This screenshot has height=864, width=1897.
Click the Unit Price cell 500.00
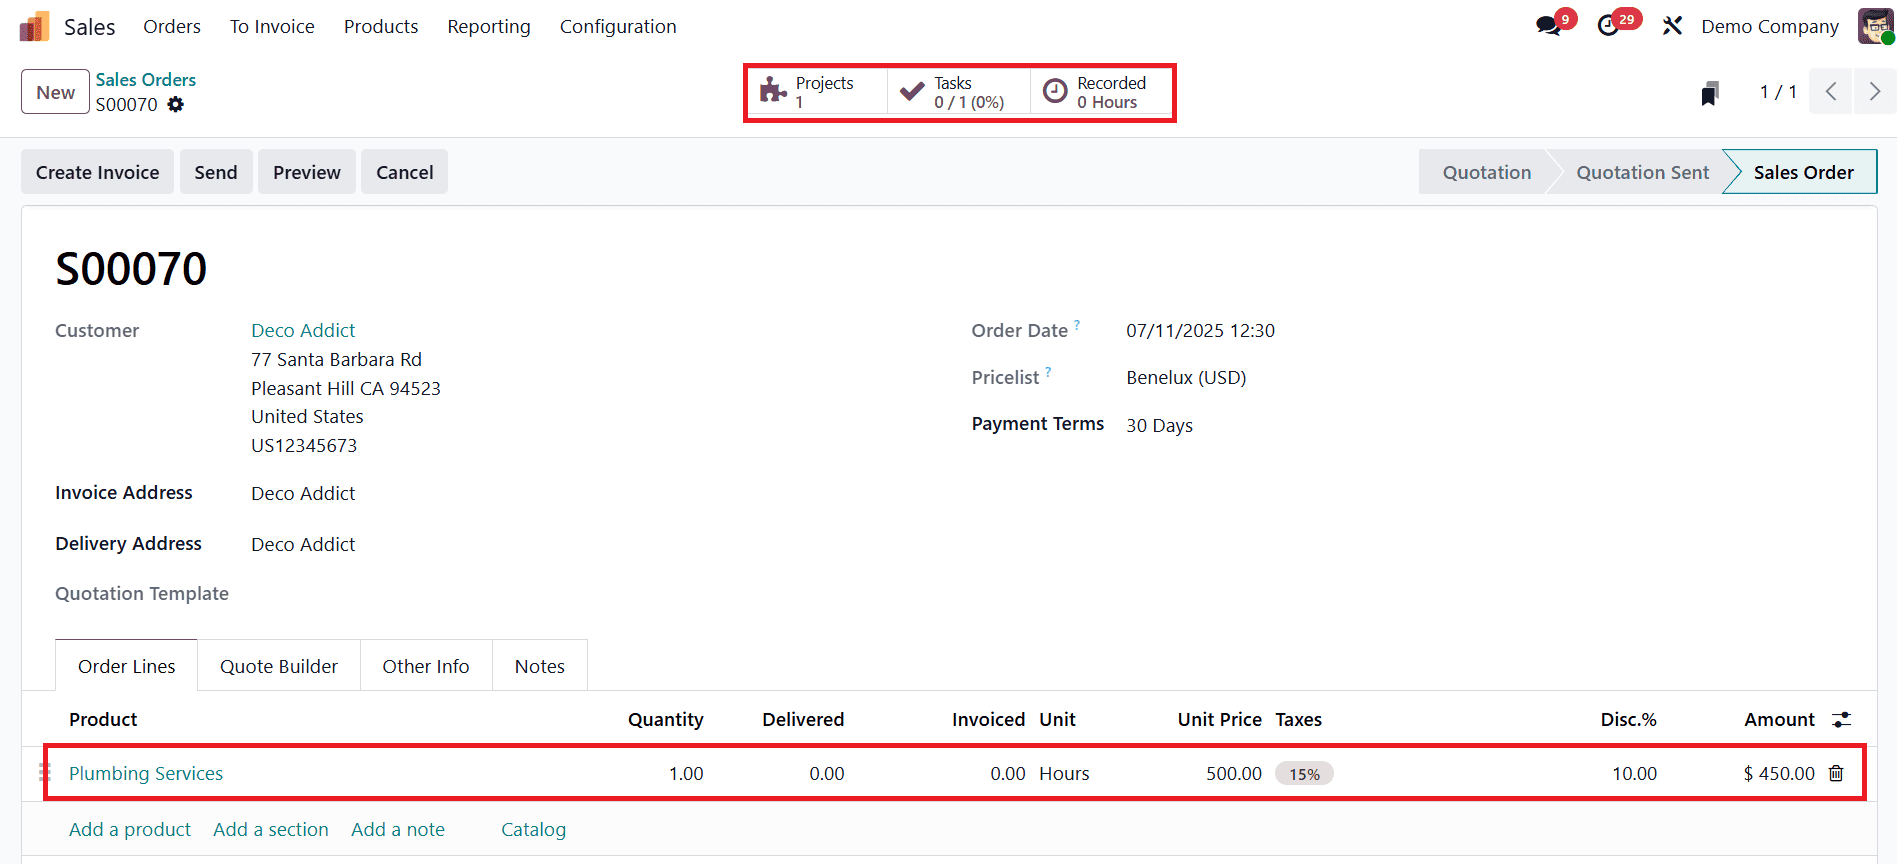tap(1234, 773)
